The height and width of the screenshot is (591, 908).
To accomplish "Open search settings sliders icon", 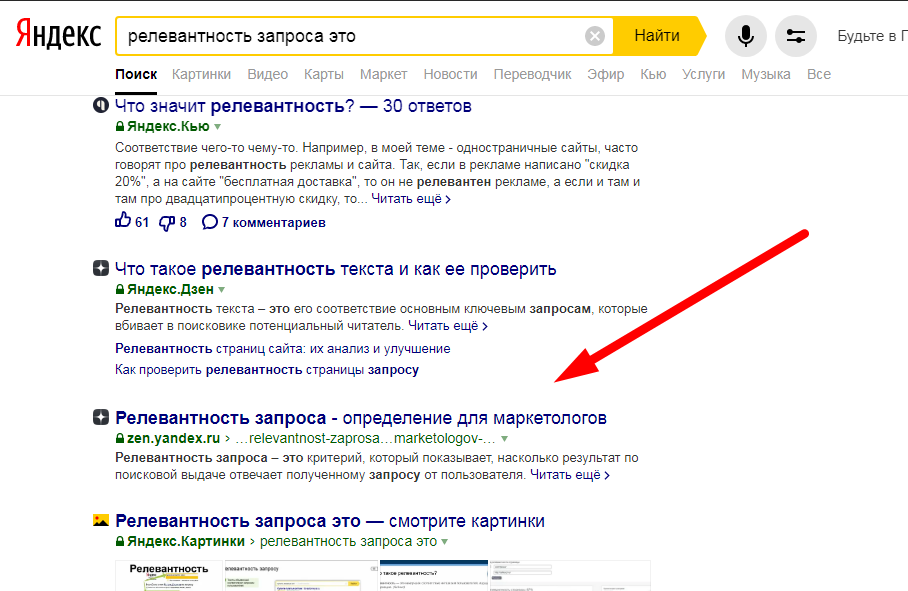I will click(x=796, y=36).
